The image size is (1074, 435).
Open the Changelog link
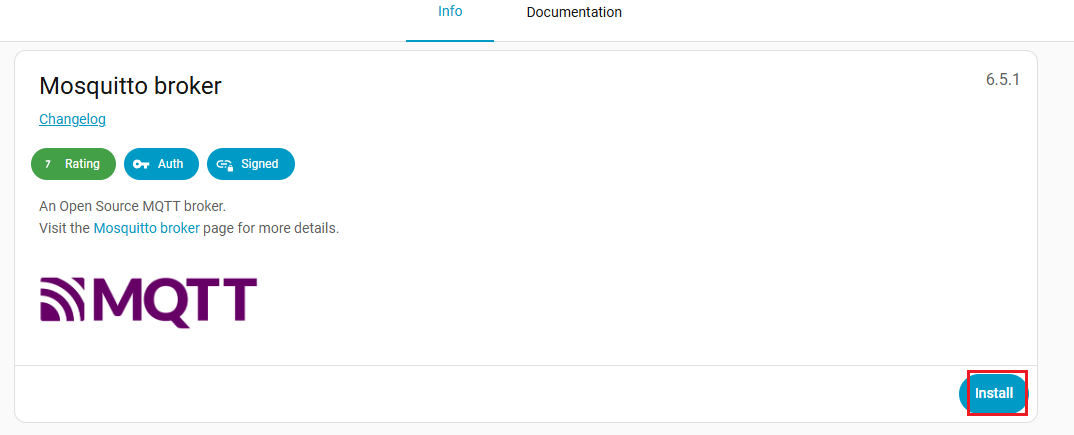click(x=73, y=119)
